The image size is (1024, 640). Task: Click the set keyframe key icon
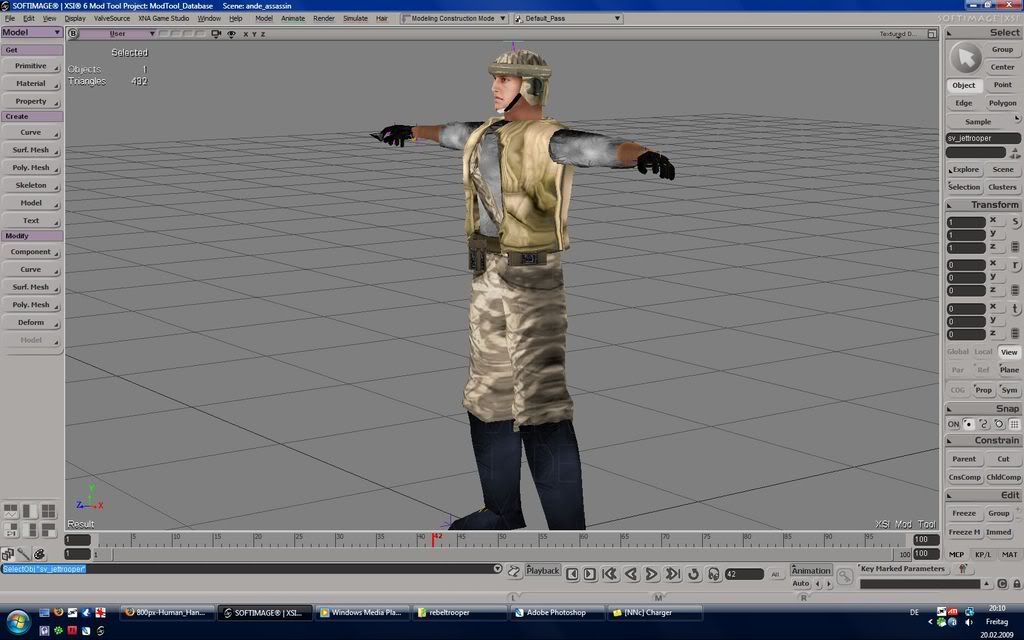[x=844, y=576]
